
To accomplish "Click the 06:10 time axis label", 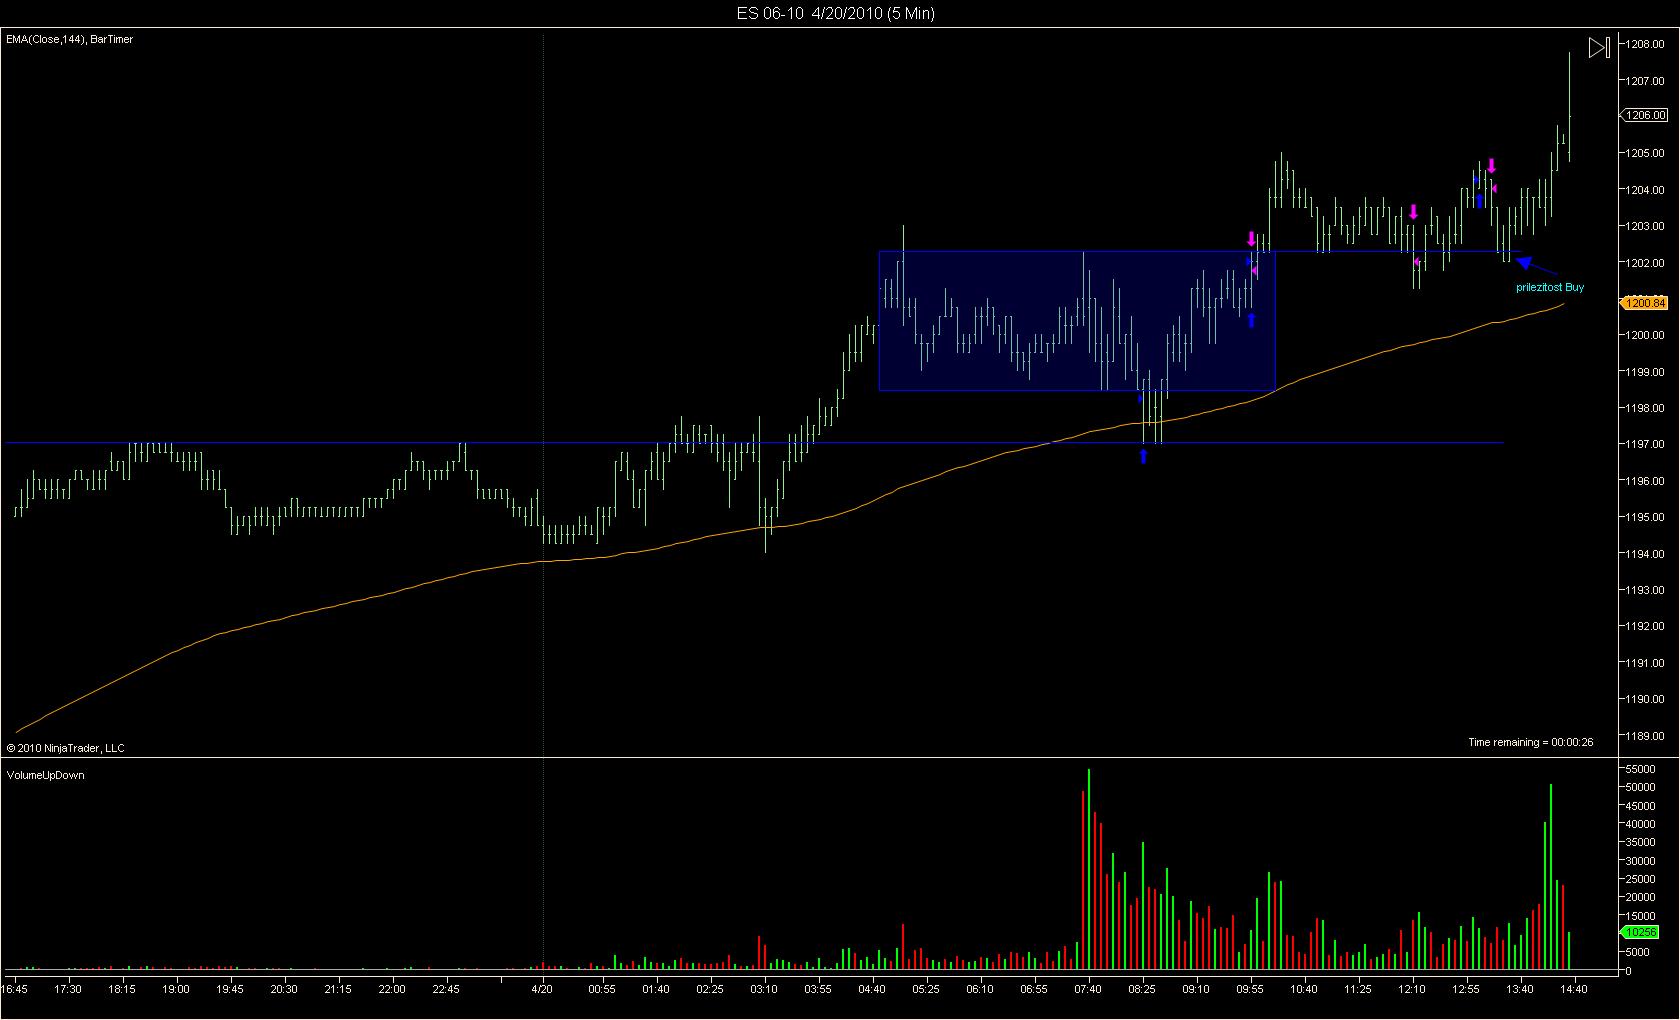I will [980, 989].
